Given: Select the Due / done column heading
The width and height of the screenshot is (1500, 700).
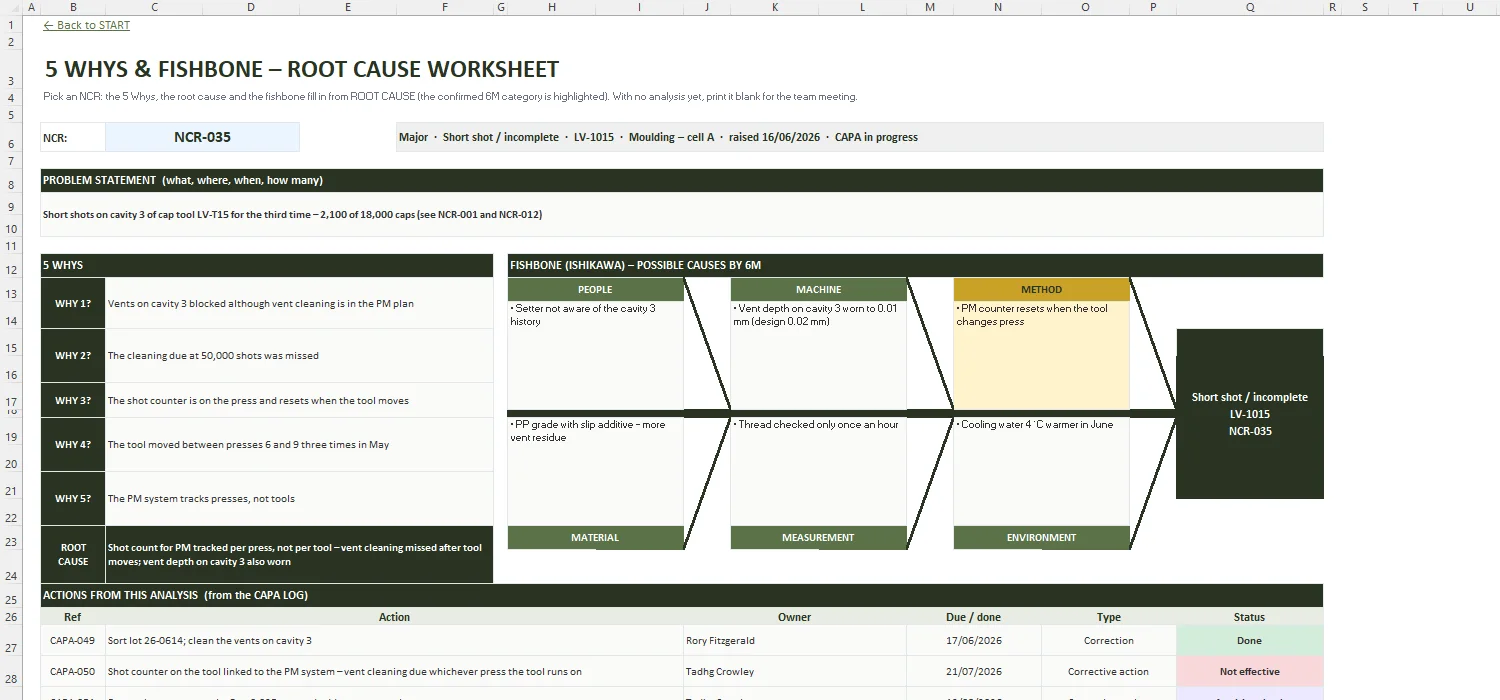Looking at the screenshot, I should click(x=973, y=617).
